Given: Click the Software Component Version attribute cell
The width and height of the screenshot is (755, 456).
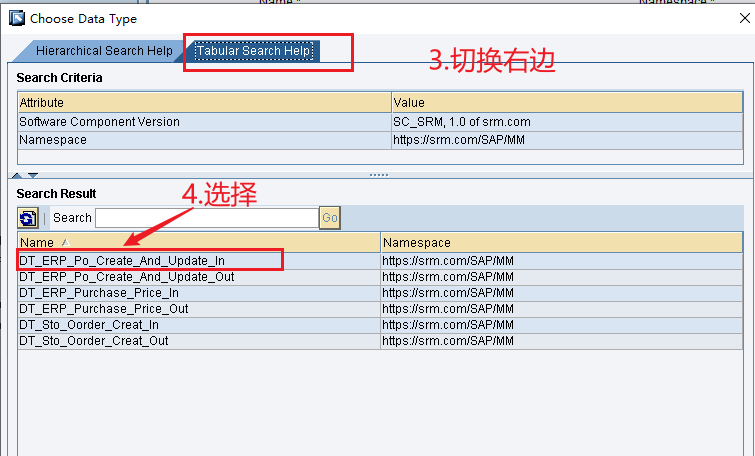Looking at the screenshot, I should 205,122.
